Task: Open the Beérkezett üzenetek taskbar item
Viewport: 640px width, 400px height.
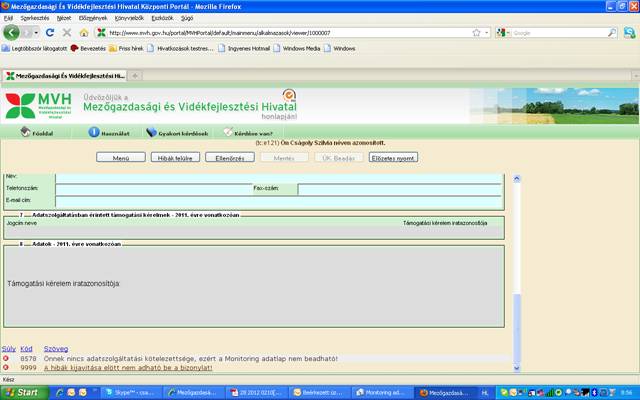Action: [320, 393]
